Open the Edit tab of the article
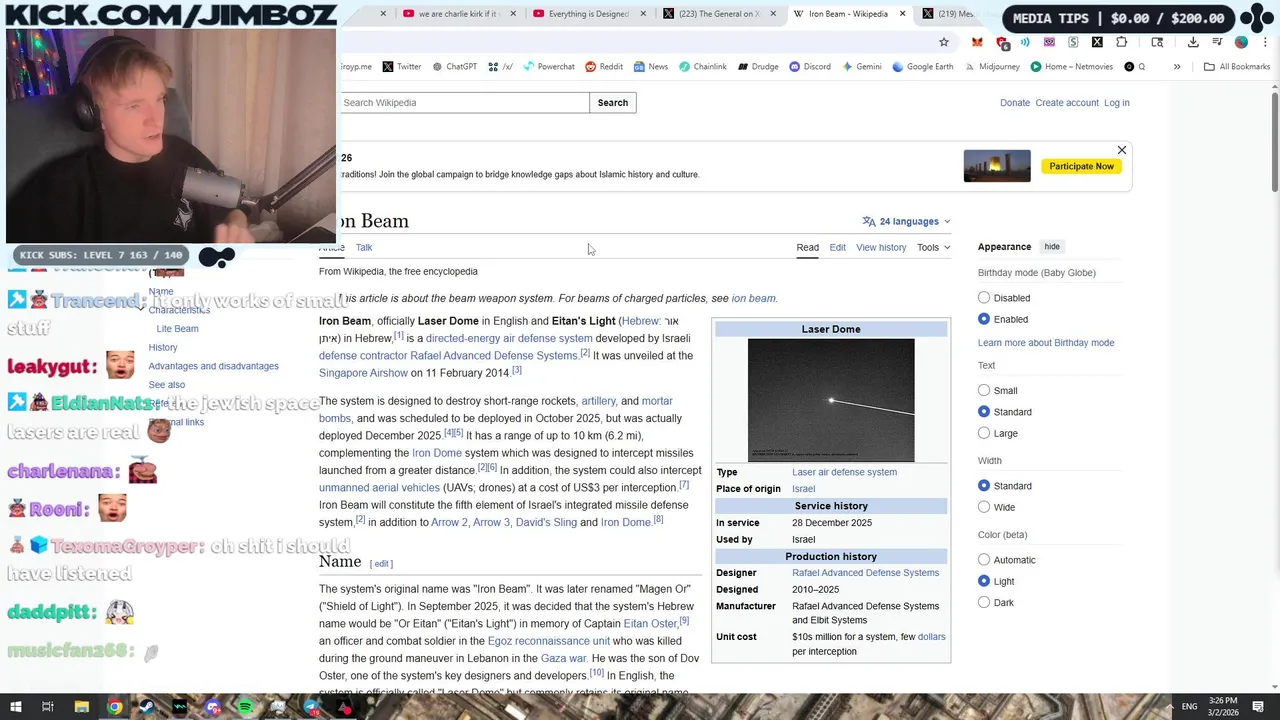Image resolution: width=1280 pixels, height=720 pixels. (x=837, y=247)
